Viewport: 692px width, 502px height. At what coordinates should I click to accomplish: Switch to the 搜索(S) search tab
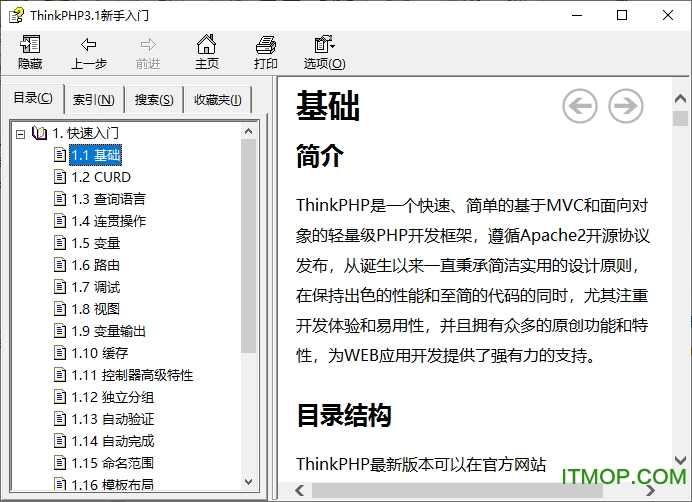point(154,100)
